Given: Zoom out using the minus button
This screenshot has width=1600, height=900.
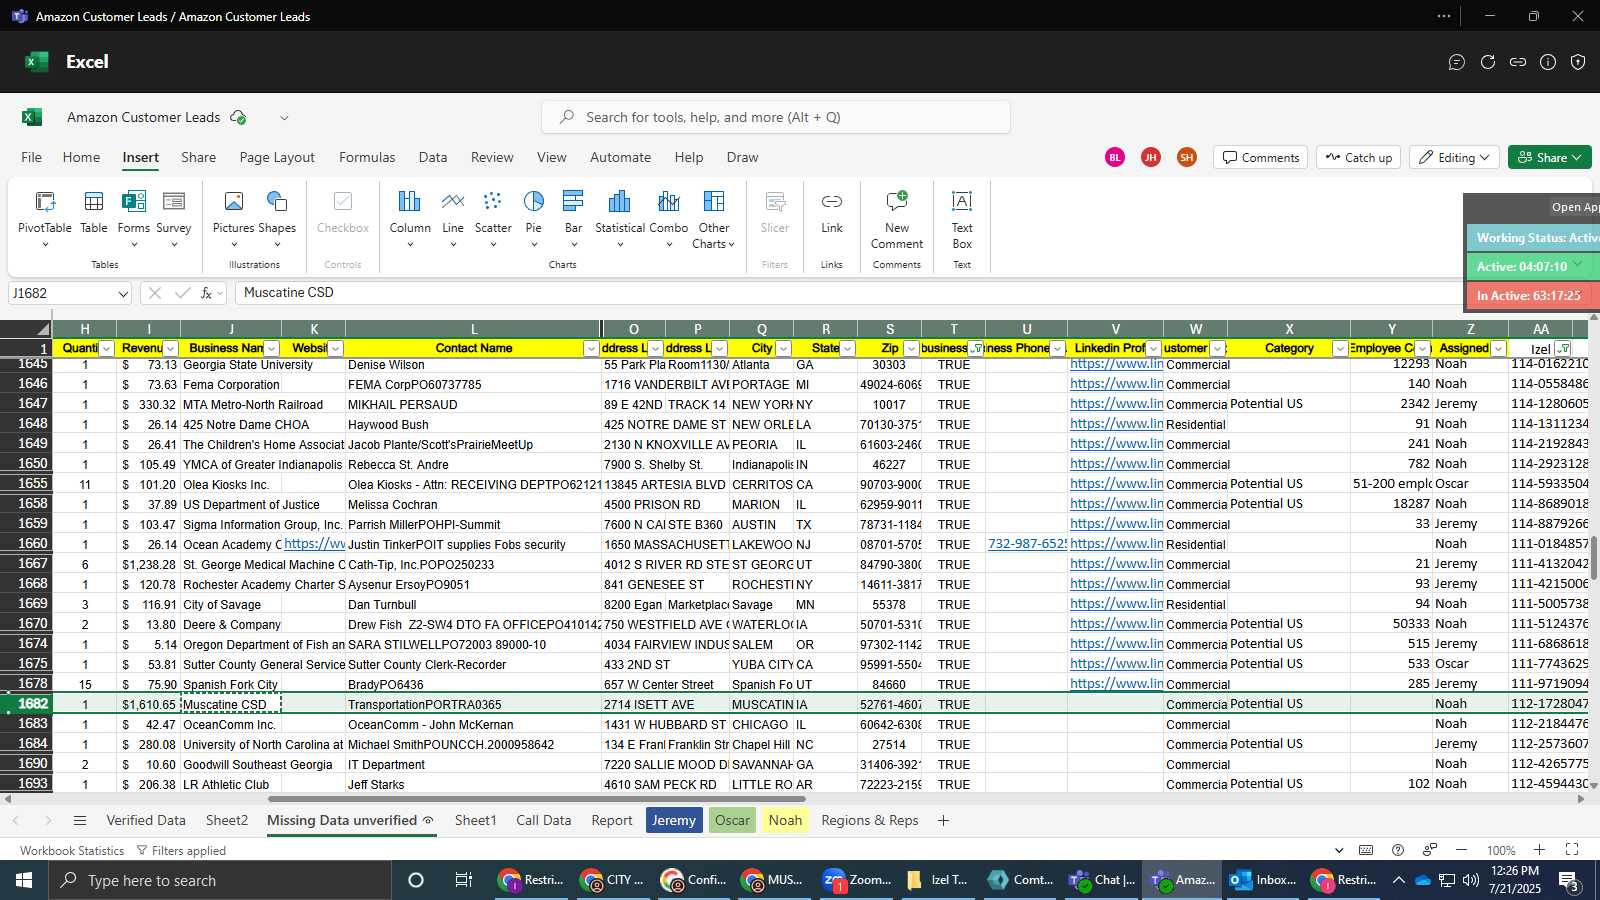Looking at the screenshot, I should coord(1461,850).
